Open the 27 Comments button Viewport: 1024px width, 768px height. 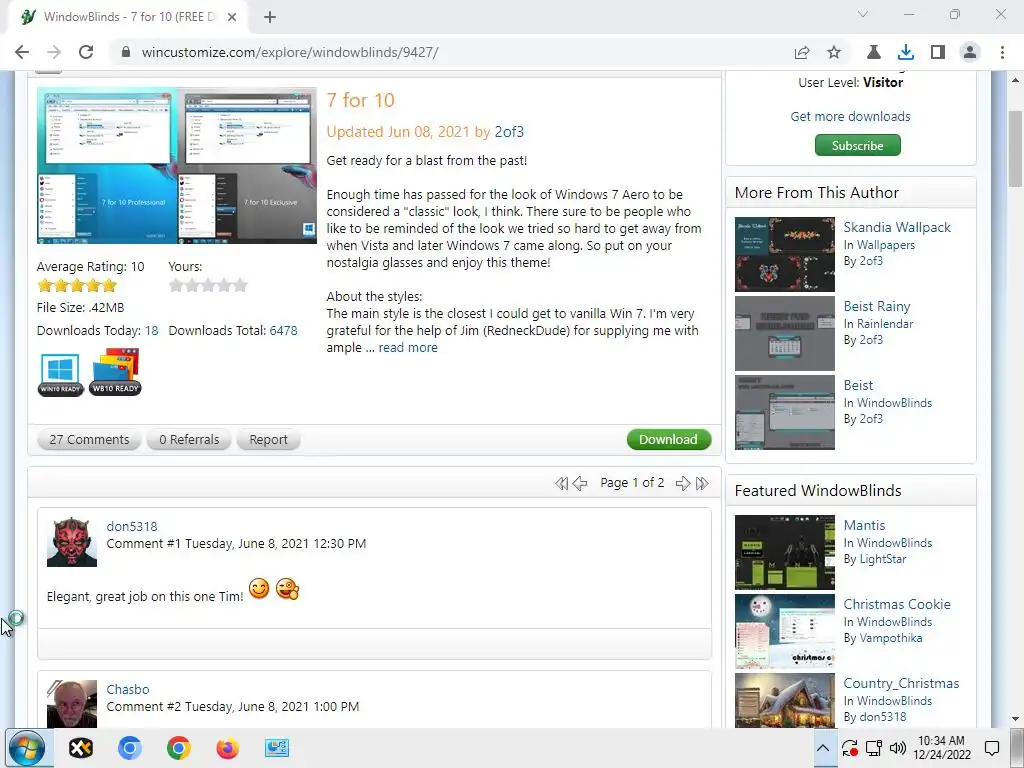click(89, 440)
